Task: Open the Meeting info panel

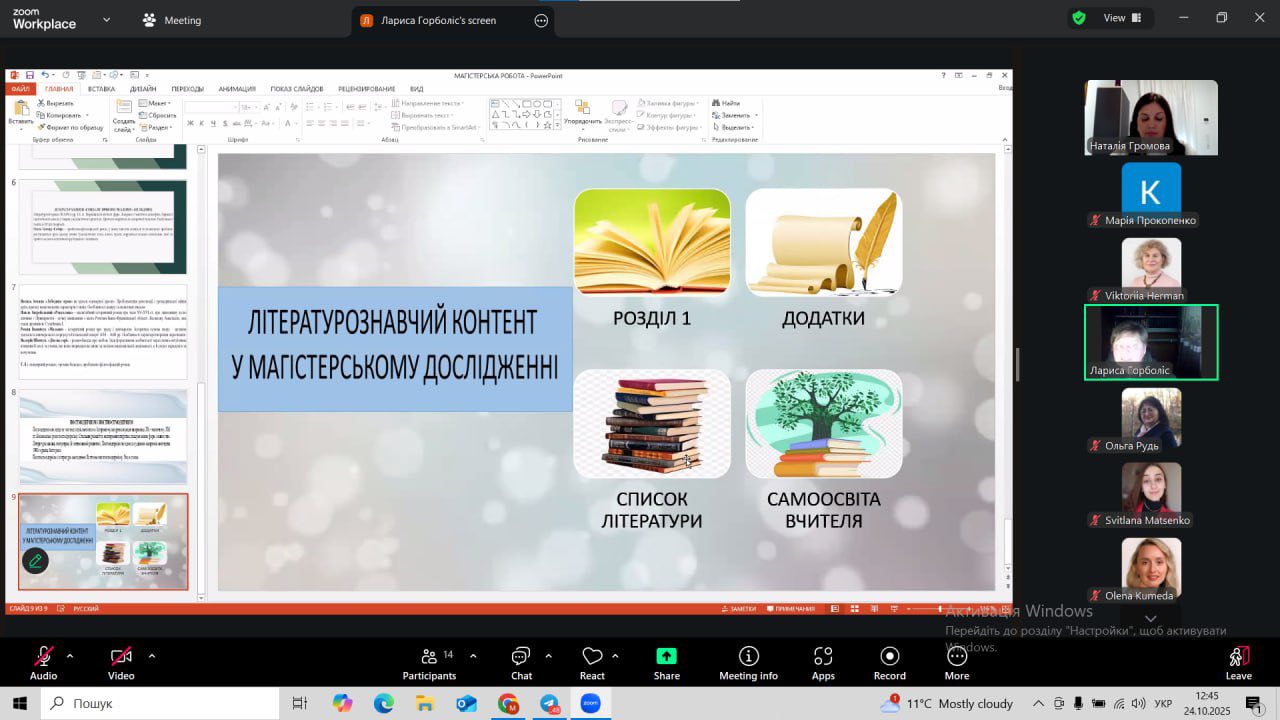Action: pos(748,662)
